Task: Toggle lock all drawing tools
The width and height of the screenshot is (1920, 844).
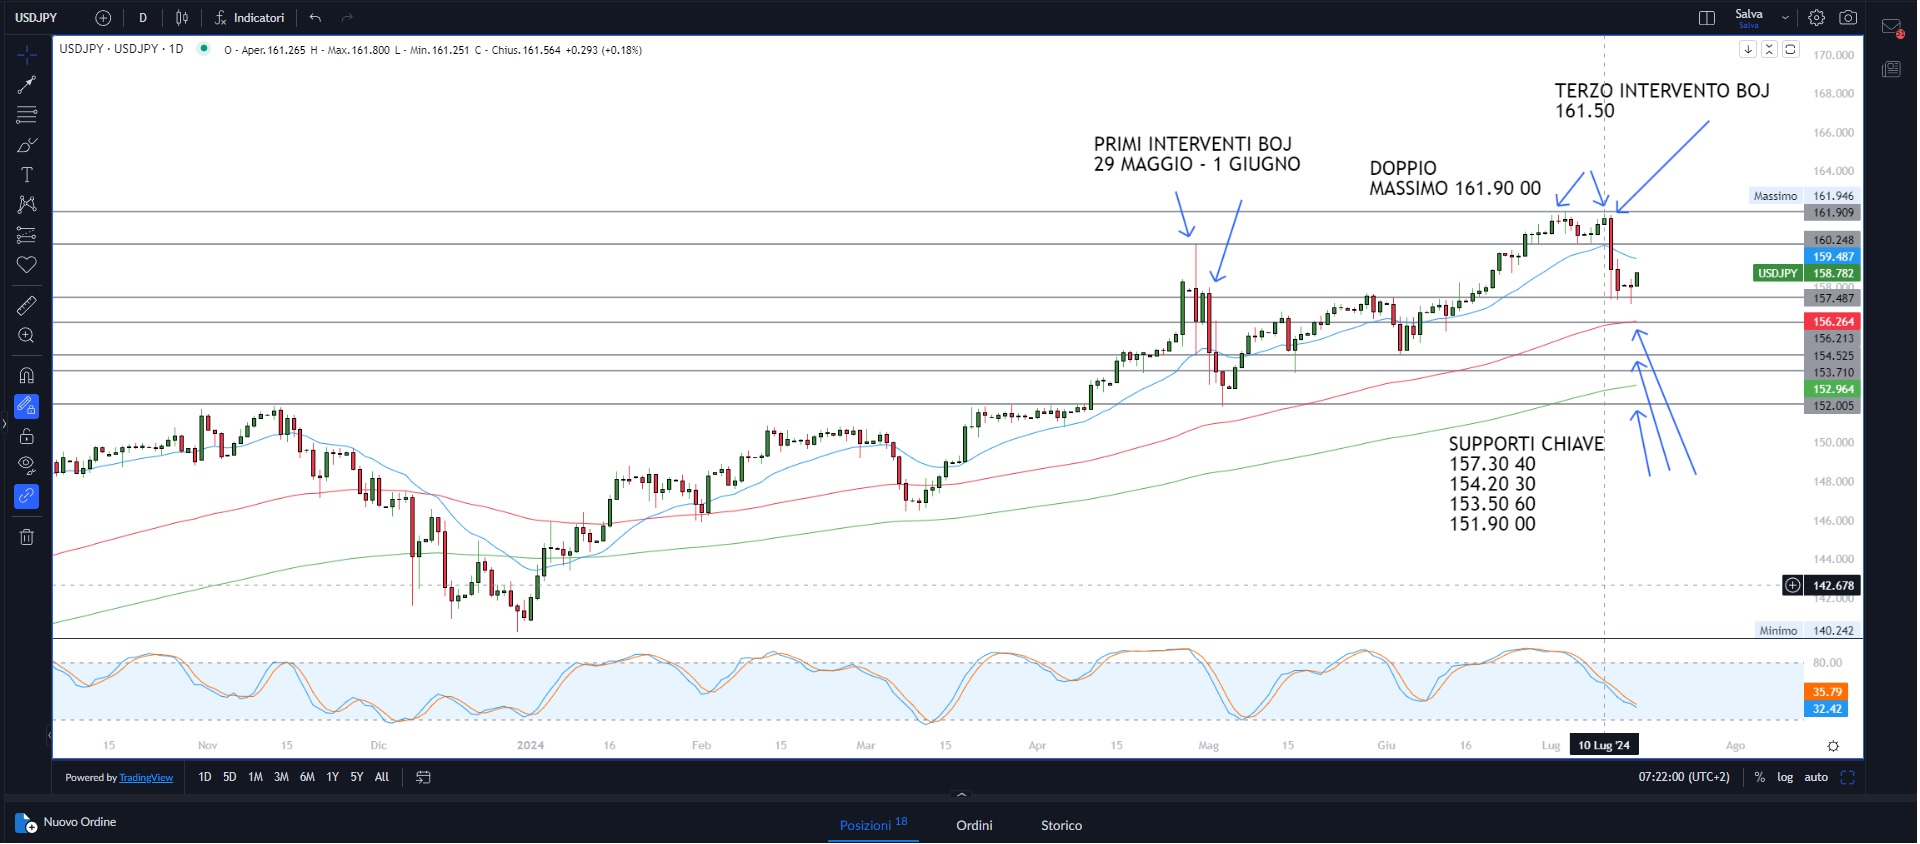Action: click(27, 436)
